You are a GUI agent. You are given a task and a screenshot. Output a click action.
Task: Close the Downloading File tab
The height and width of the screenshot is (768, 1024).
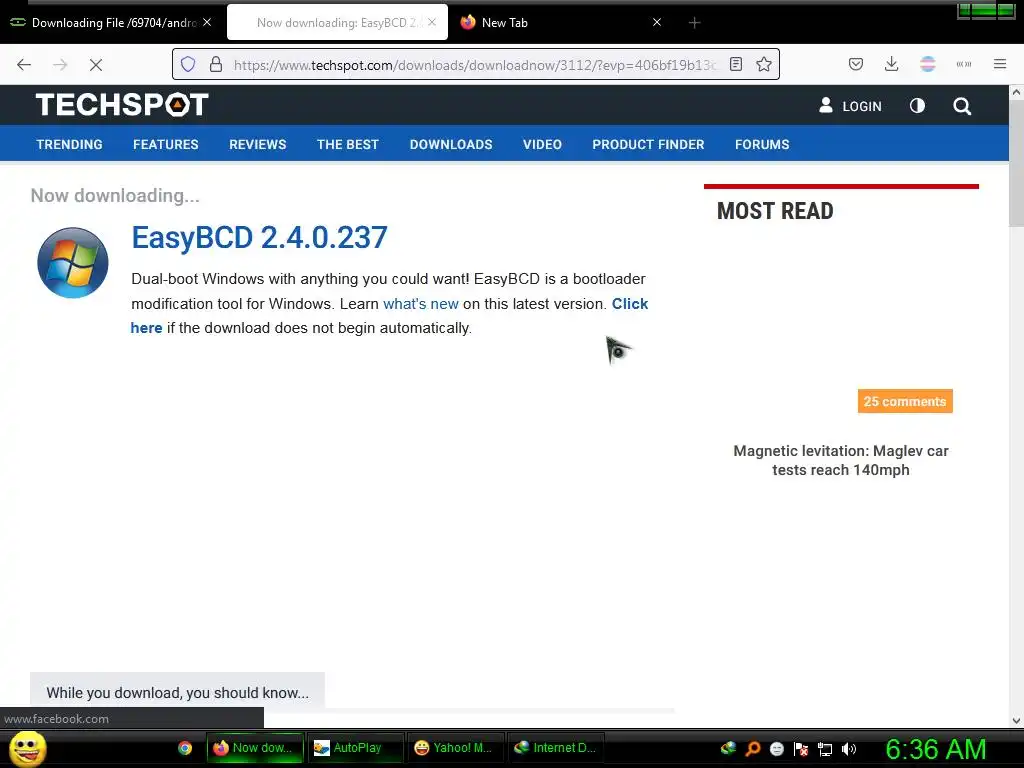207,22
